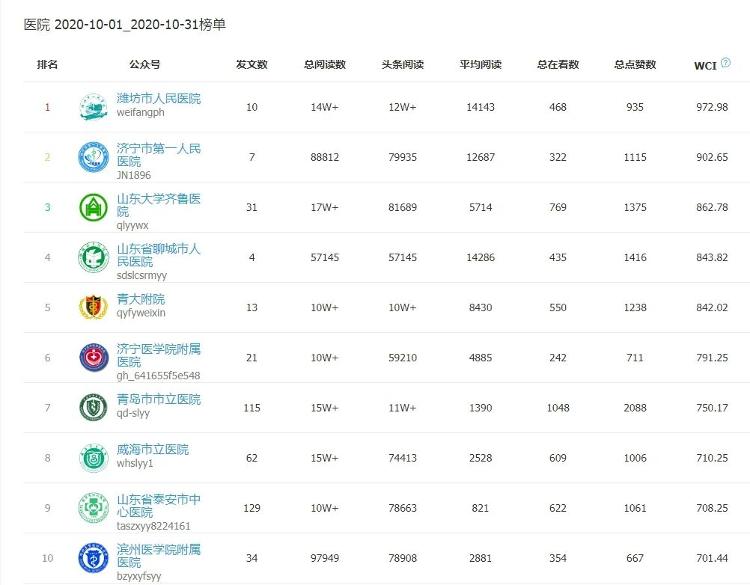The image size is (750, 585).
Task: Click the 济宁市第一人民医院 logo avatar
Action: (x=93, y=157)
